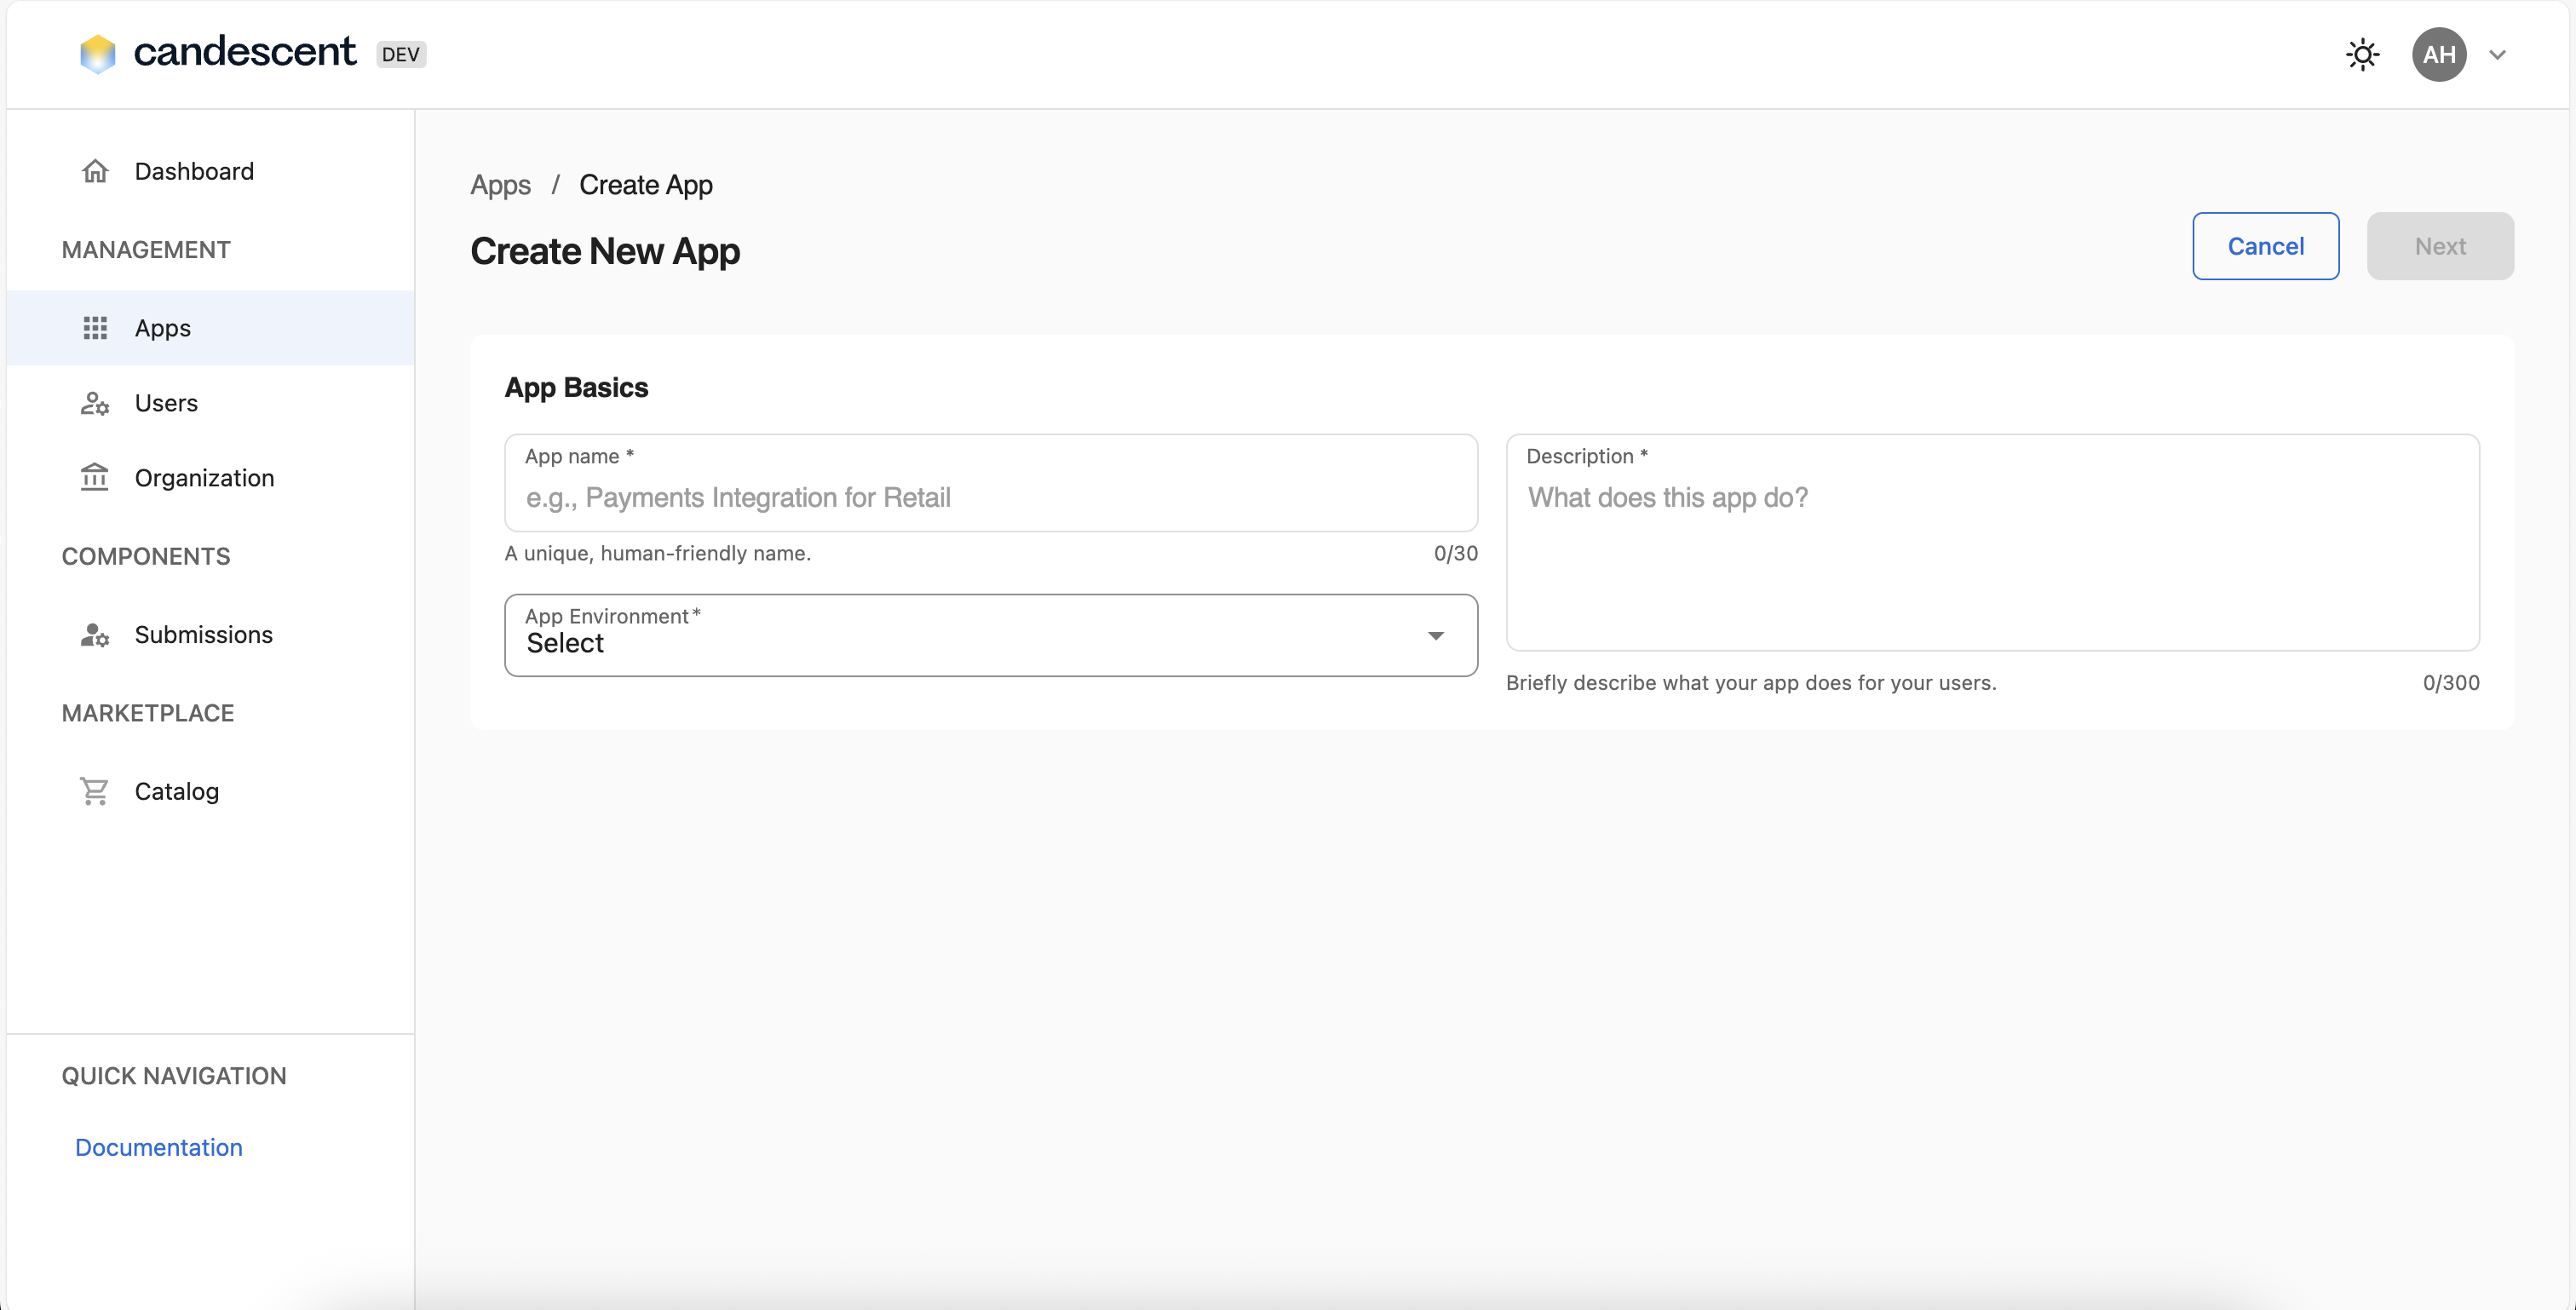Click the Apps breadcrumb link
Viewport: 2576px width, 1310px height.
click(500, 185)
